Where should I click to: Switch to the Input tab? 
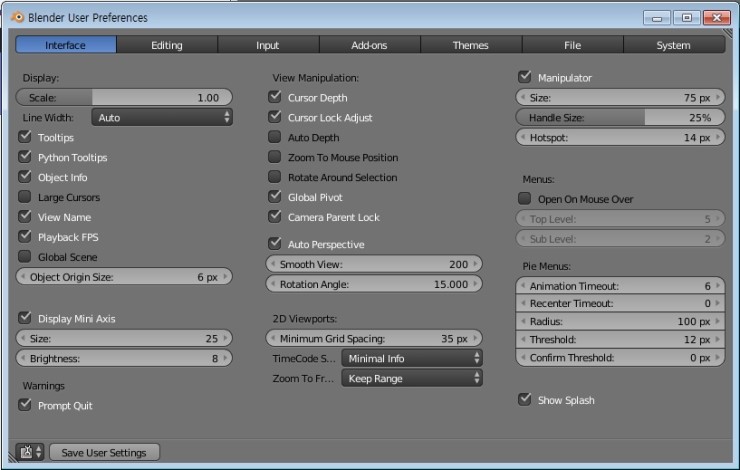click(268, 45)
